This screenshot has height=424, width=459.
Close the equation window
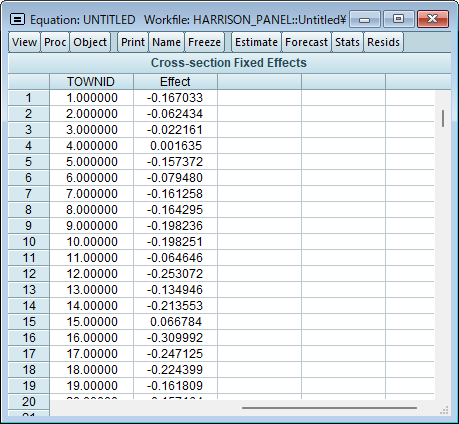[x=433, y=19]
